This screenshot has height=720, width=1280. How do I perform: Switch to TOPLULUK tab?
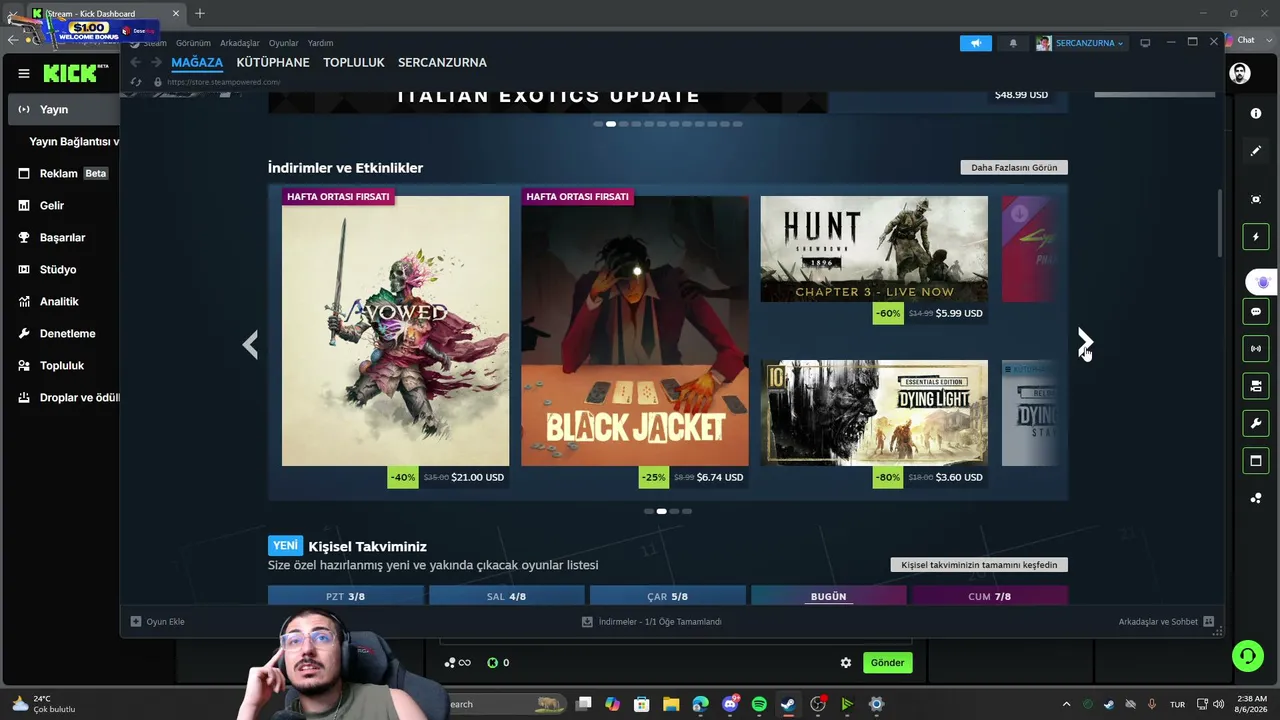(354, 62)
